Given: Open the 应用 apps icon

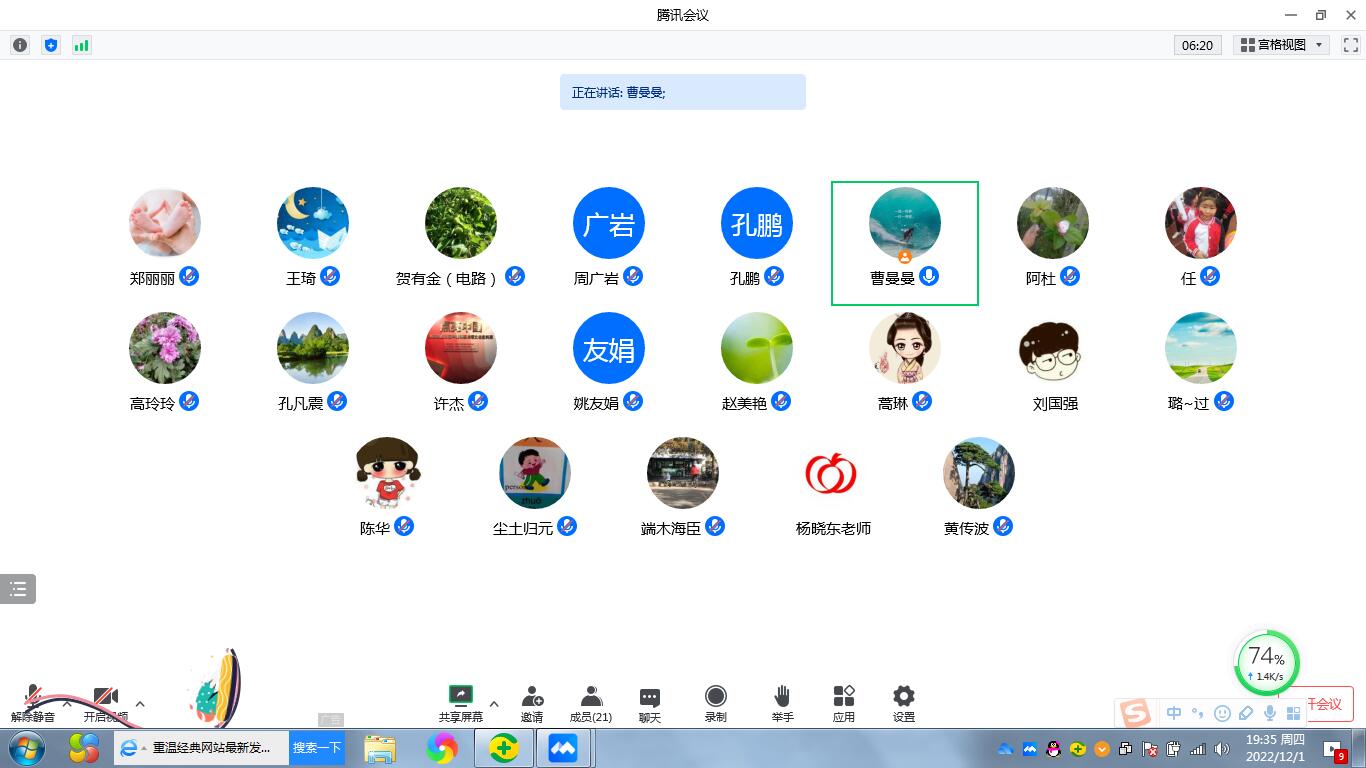Looking at the screenshot, I should [844, 703].
